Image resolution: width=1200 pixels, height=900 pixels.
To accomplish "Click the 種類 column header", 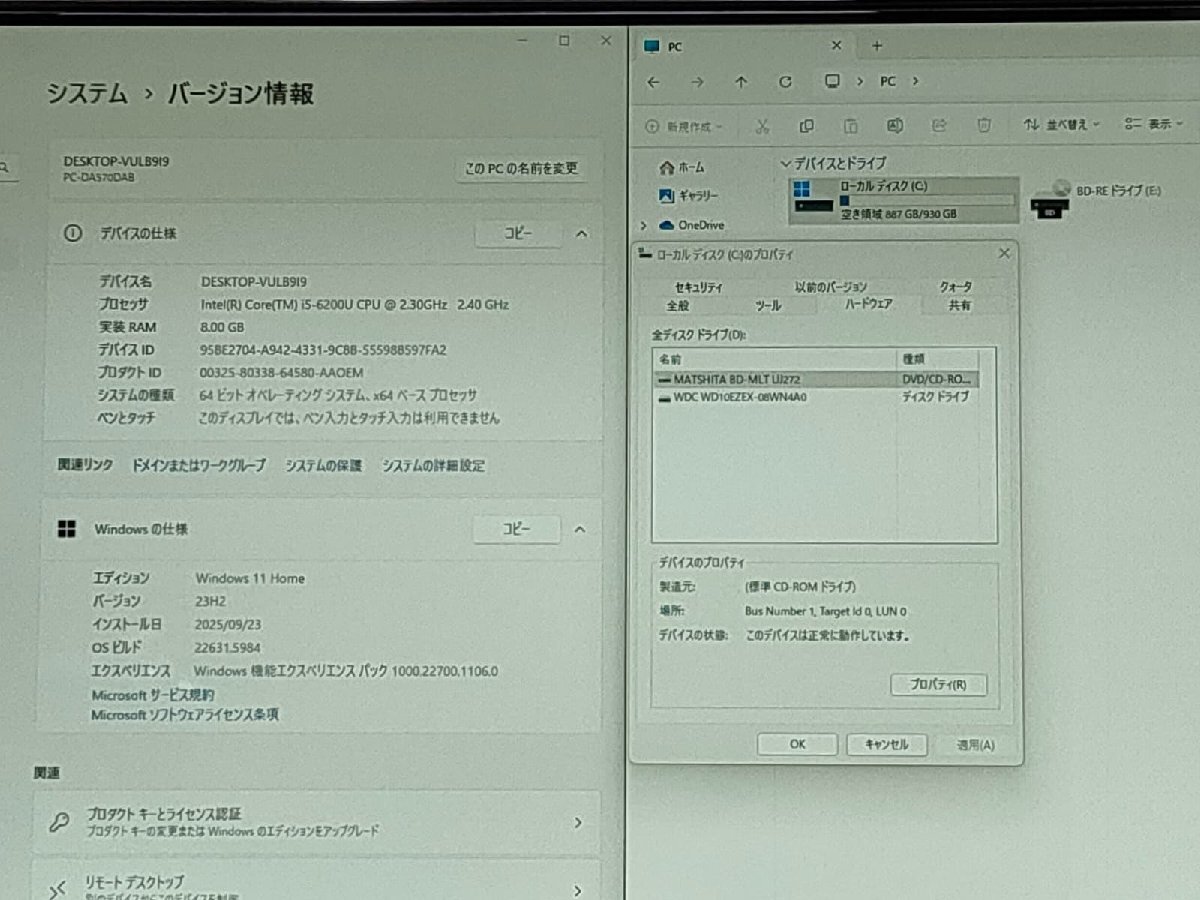I will pos(937,358).
